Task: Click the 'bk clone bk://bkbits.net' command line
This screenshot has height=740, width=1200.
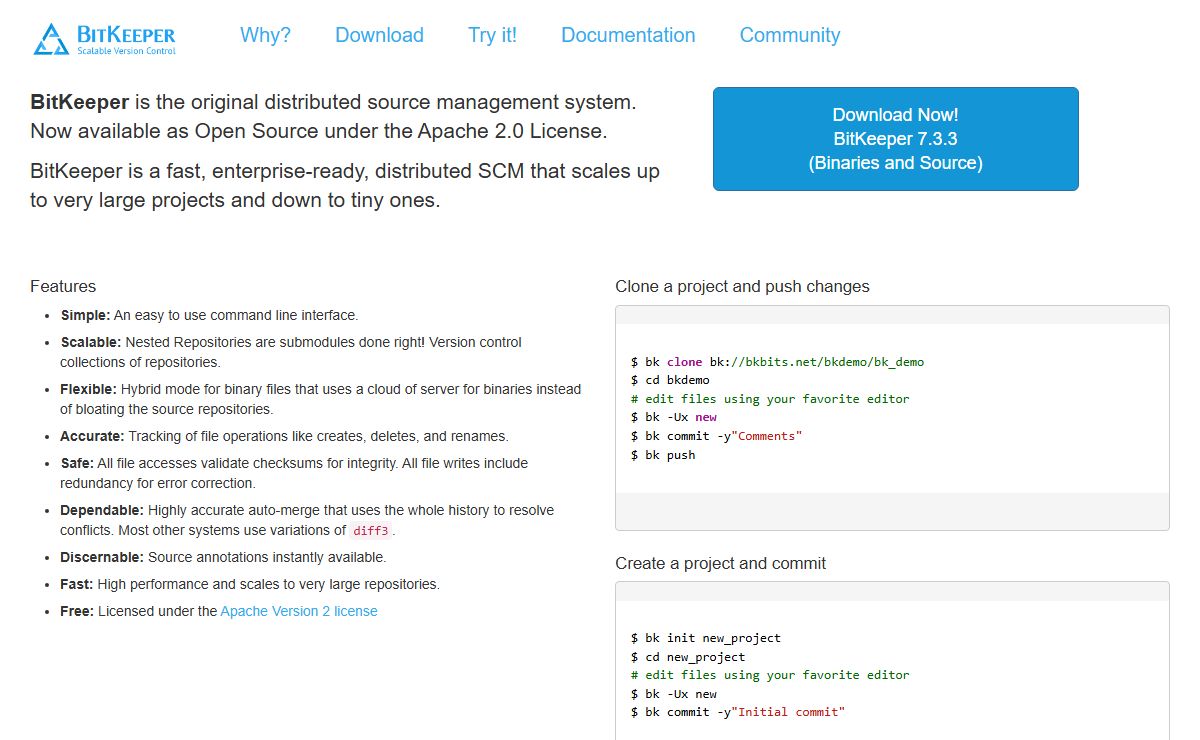Action: click(777, 361)
